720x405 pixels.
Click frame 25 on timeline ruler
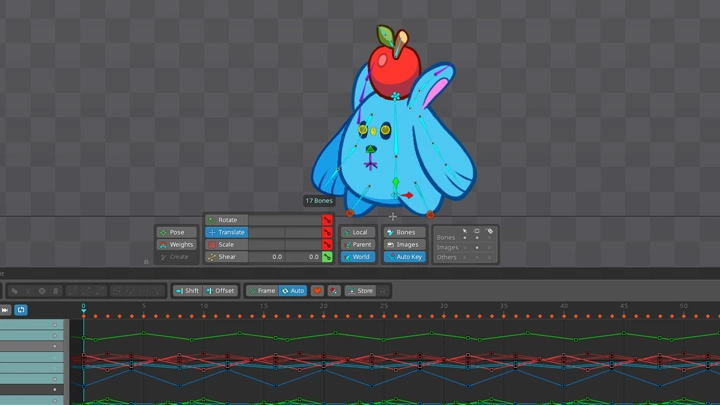click(384, 306)
